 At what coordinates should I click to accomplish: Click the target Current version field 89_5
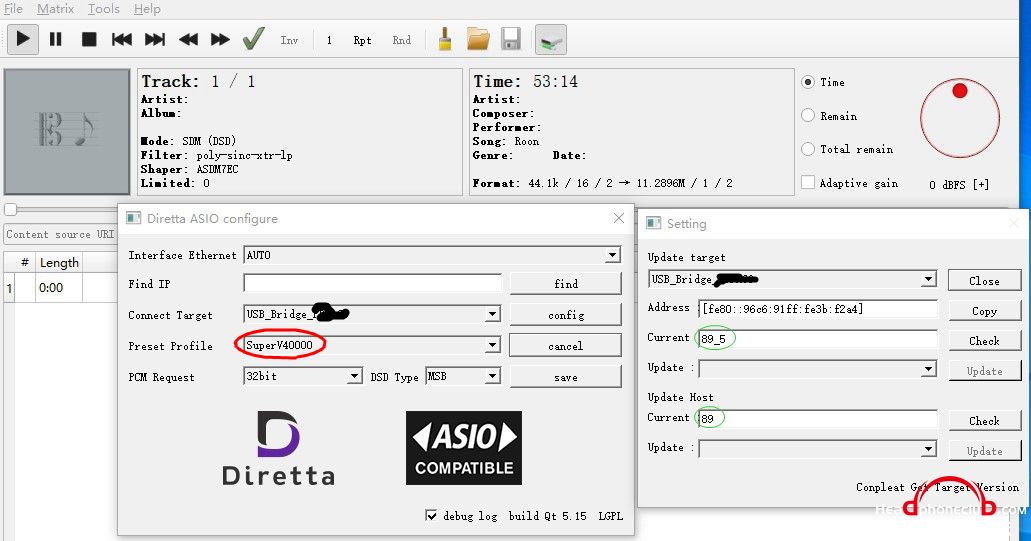(818, 339)
